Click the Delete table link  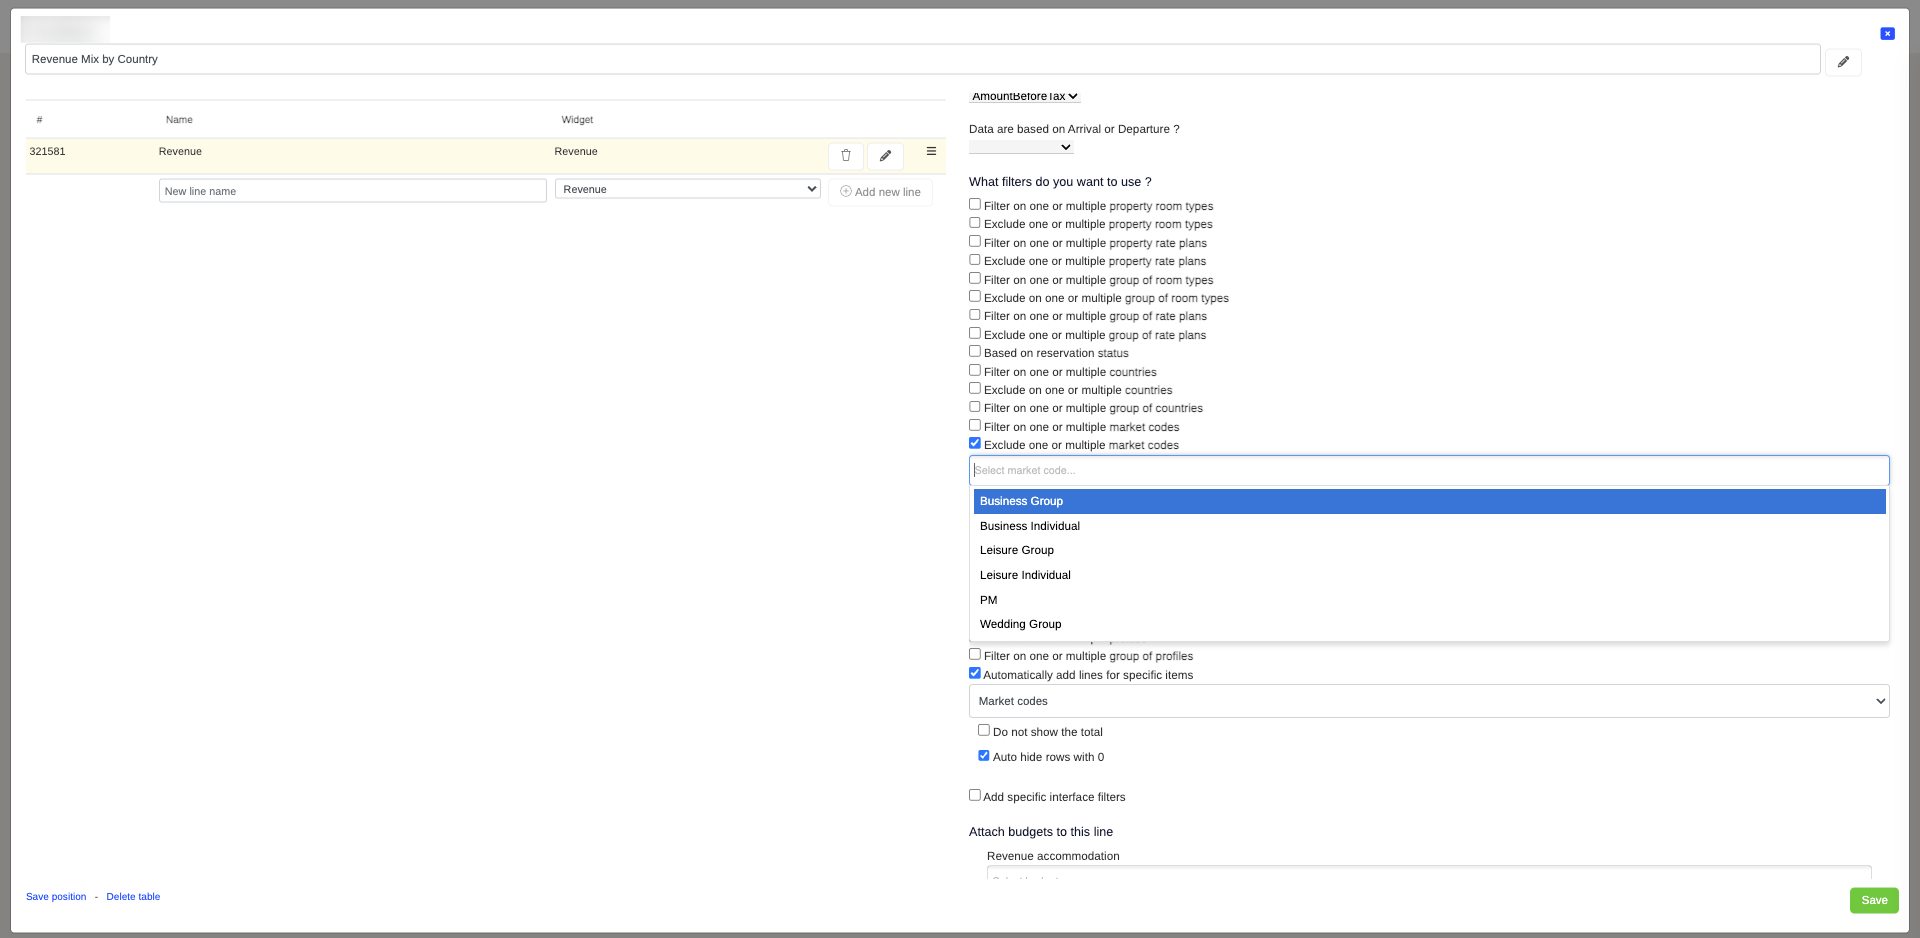(133, 897)
